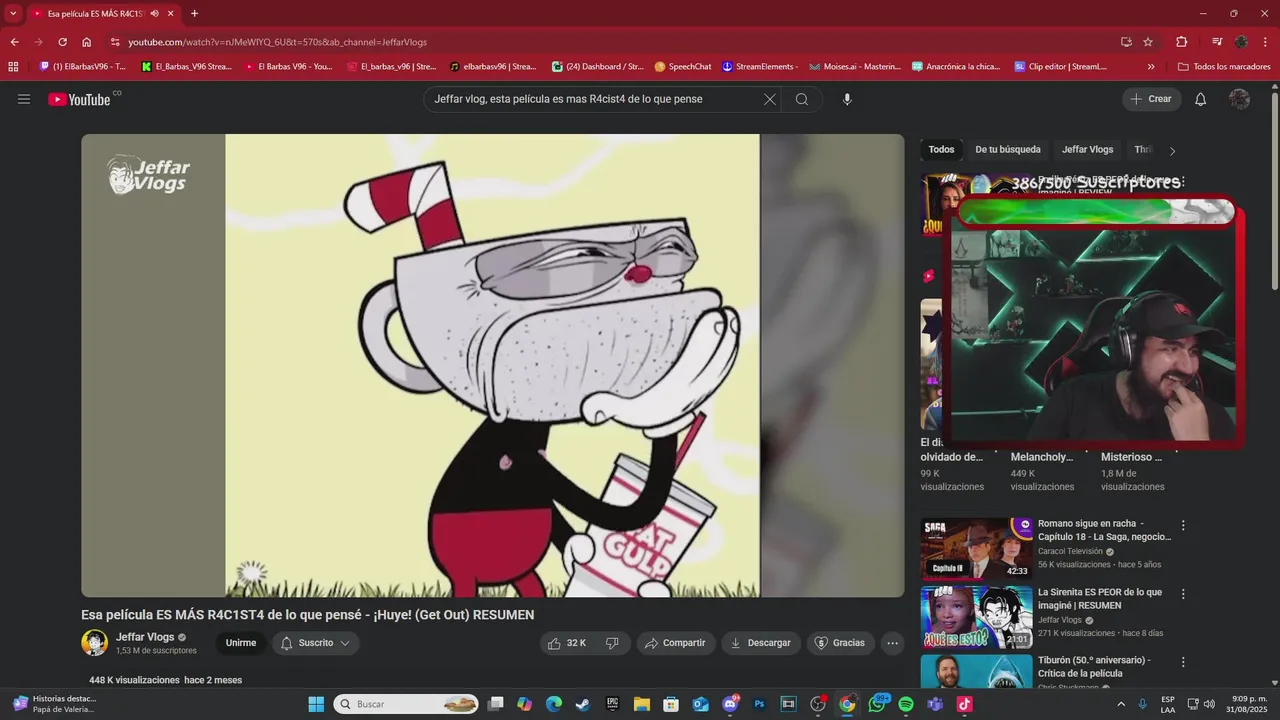Open Romano sigue en racha video thumbnail
This screenshot has width=1280, height=720.
[977, 548]
